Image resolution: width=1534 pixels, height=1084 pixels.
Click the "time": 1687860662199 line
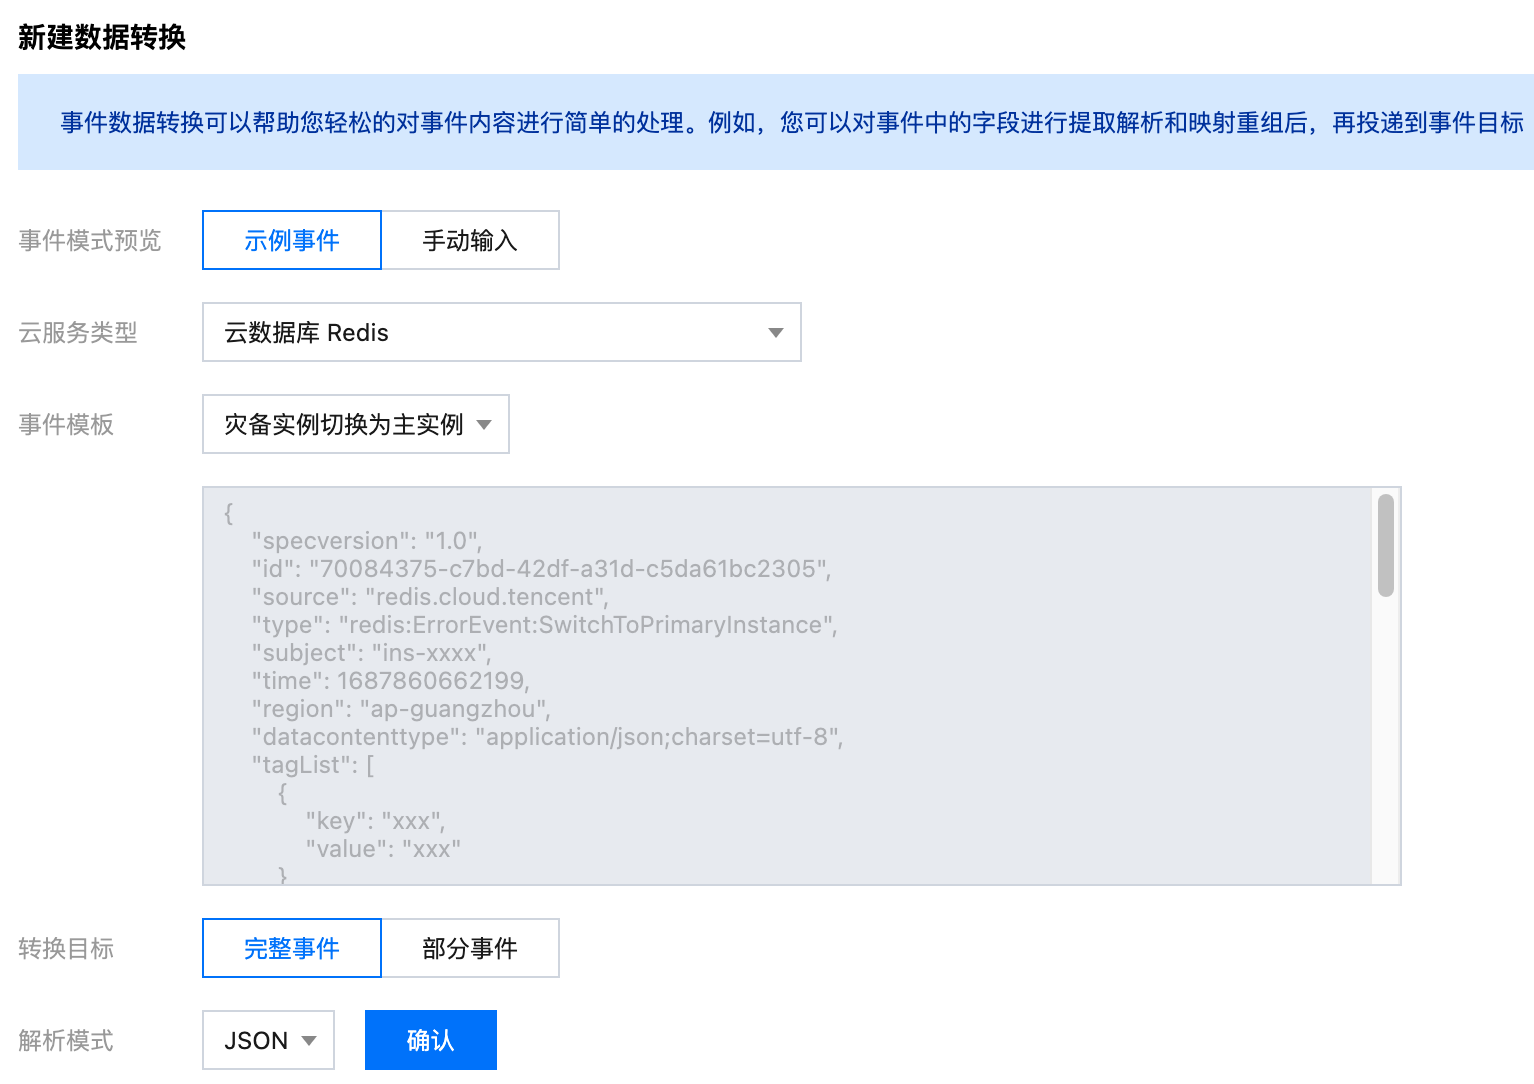(390, 681)
